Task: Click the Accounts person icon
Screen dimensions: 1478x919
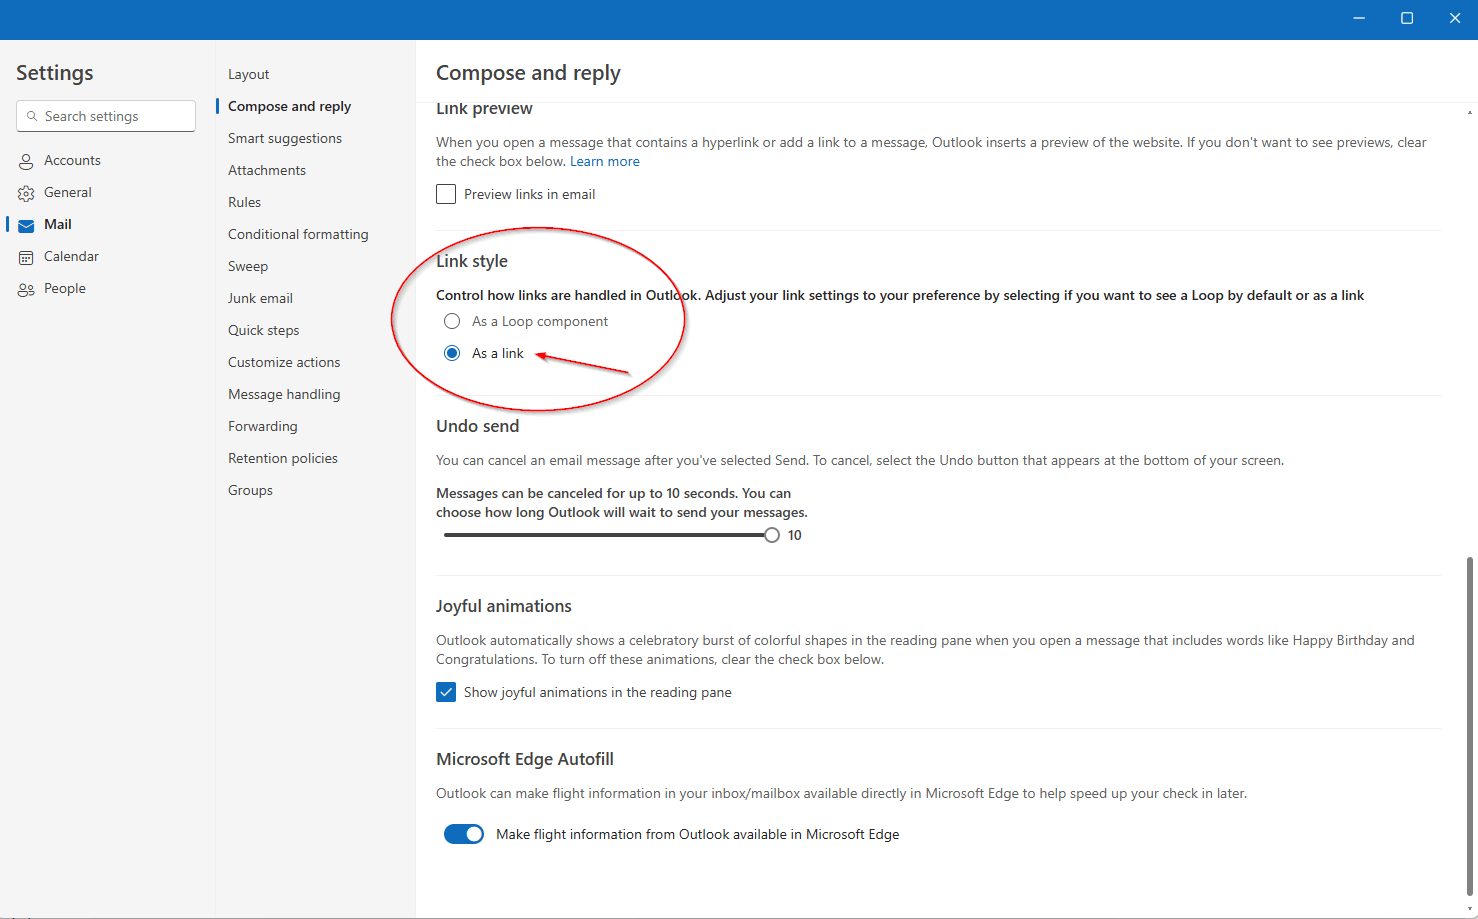Action: pyautogui.click(x=26, y=161)
